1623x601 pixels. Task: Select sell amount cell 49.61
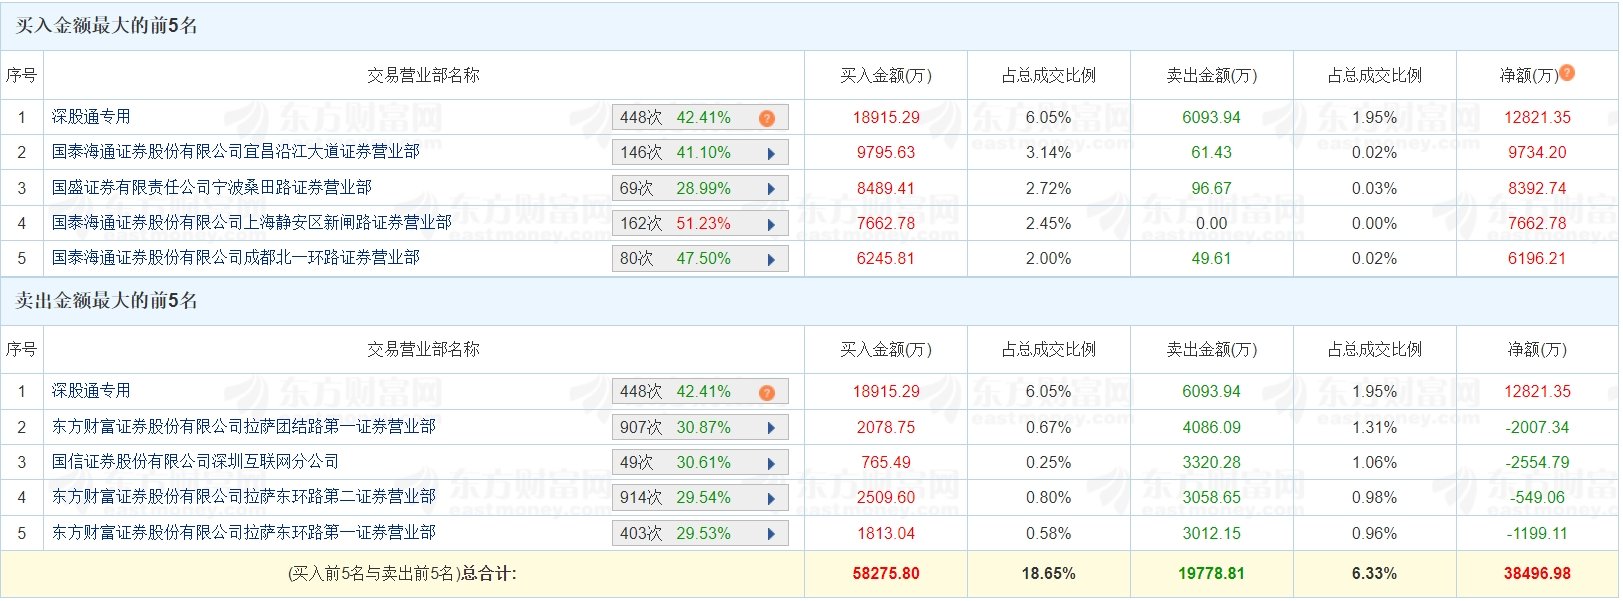click(x=1211, y=258)
